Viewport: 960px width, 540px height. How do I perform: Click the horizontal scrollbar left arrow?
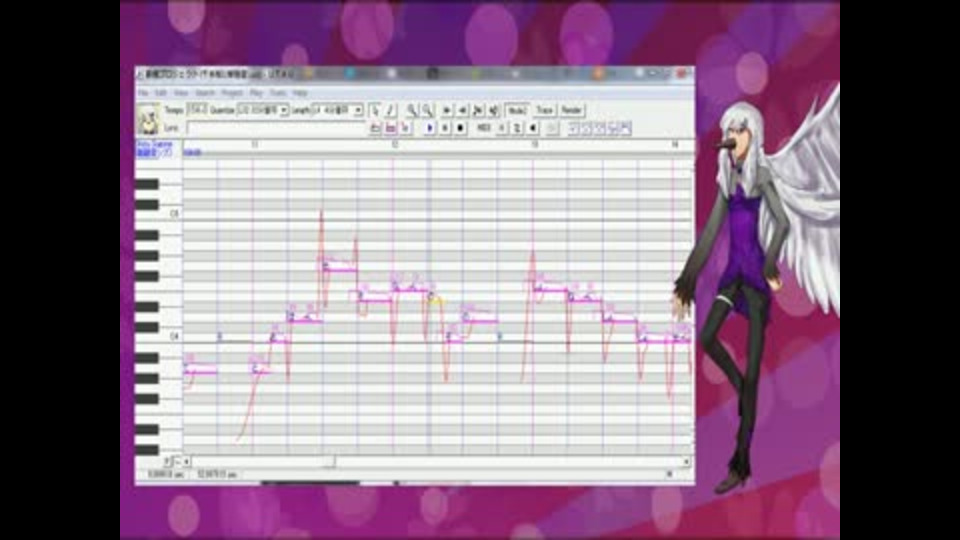tap(186, 462)
